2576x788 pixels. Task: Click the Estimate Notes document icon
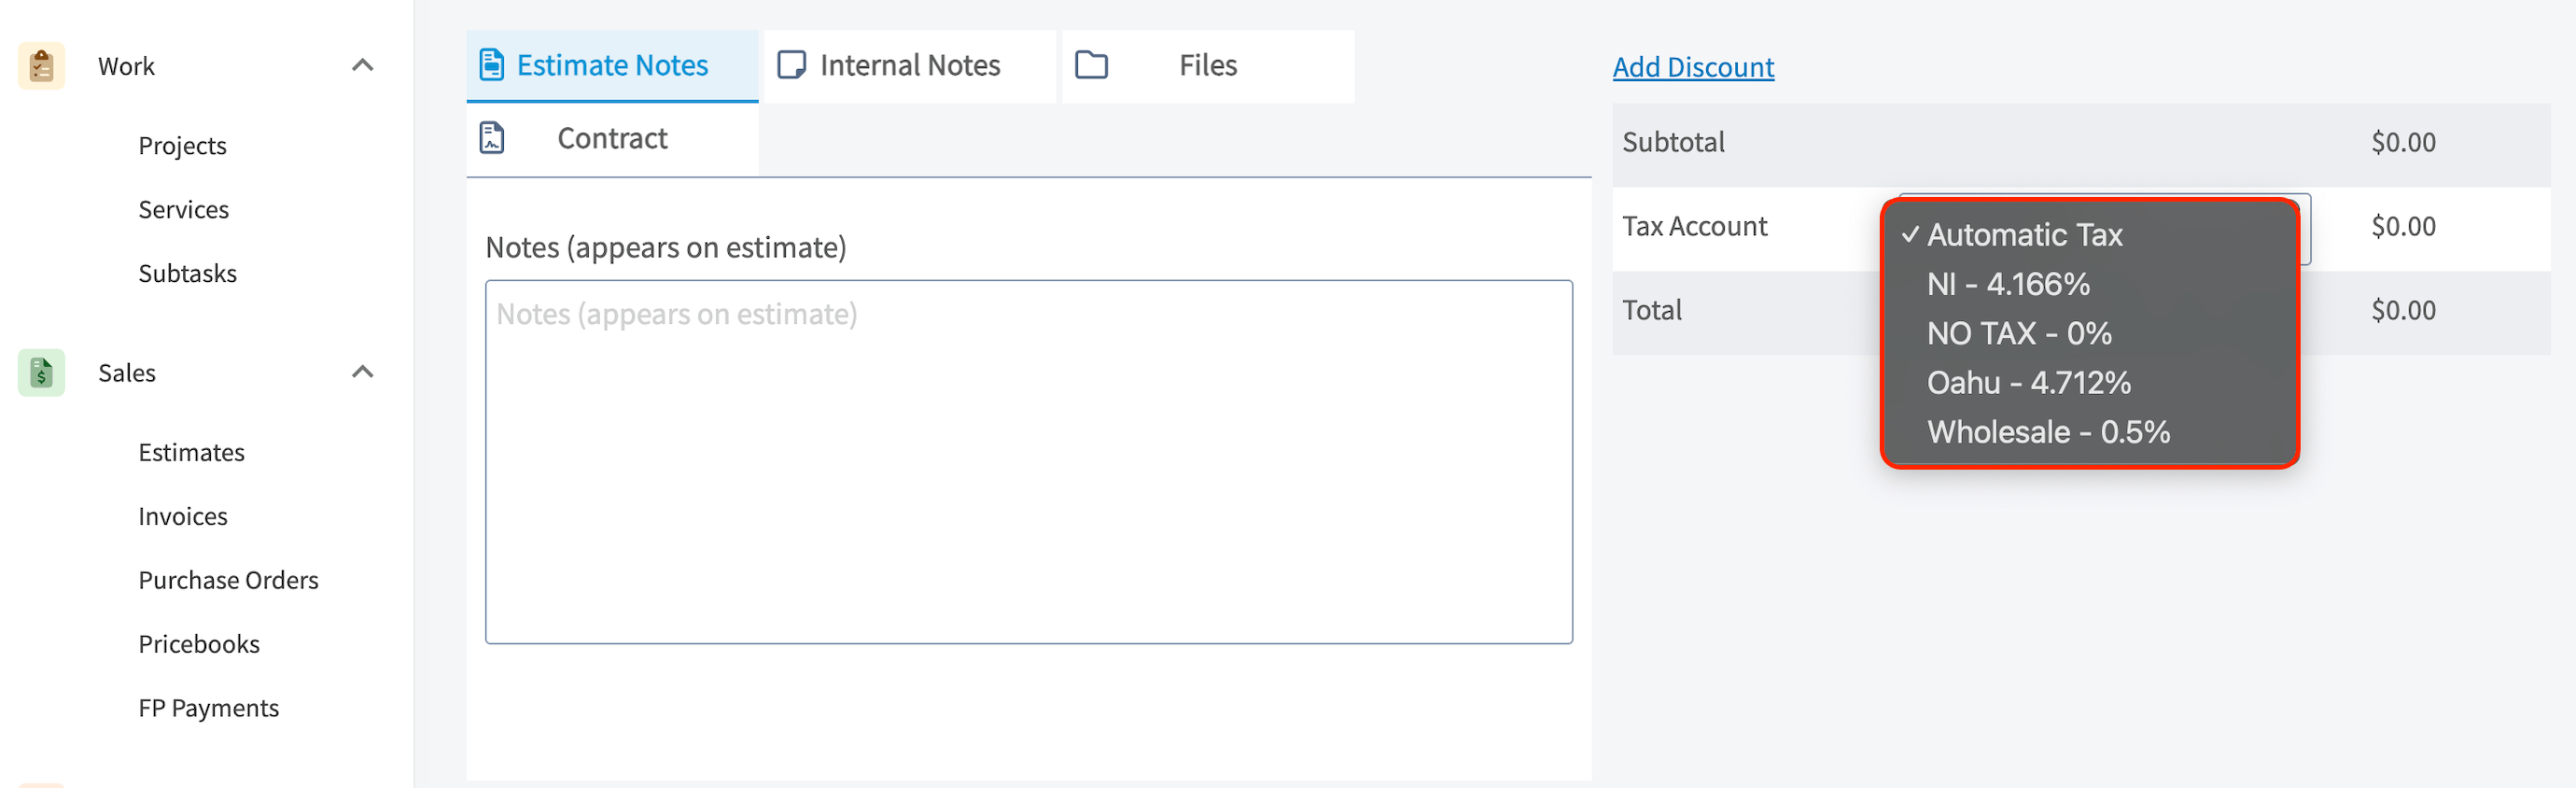(492, 65)
